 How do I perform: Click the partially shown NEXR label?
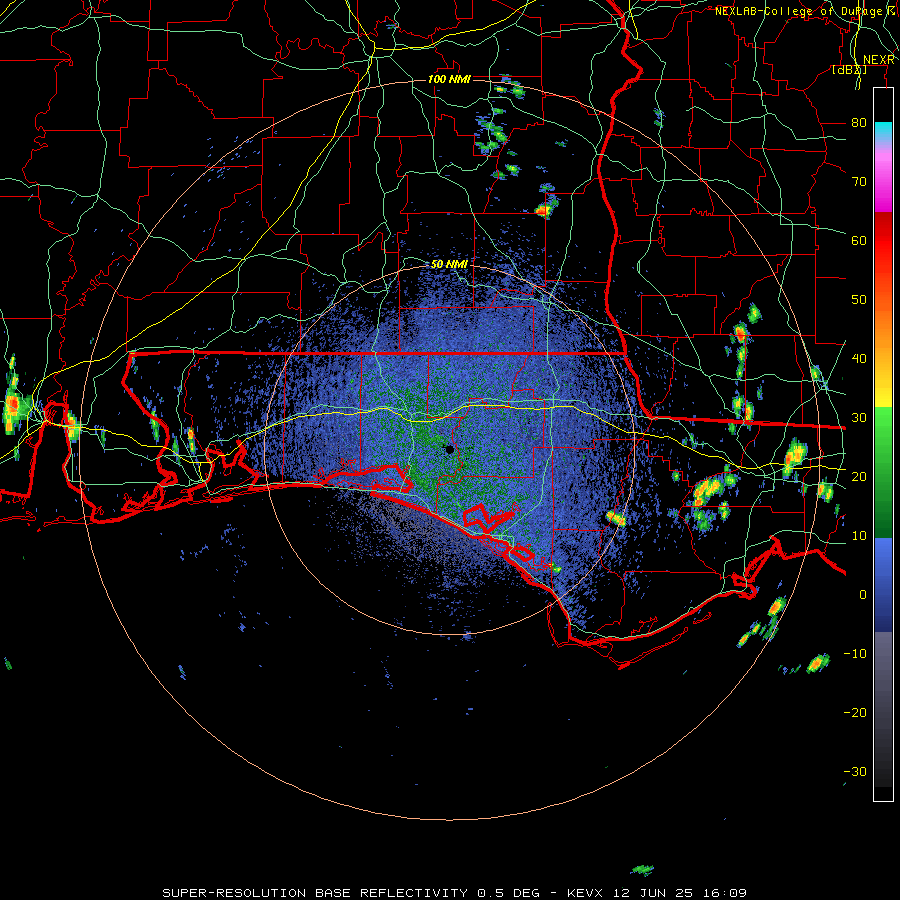pos(879,60)
